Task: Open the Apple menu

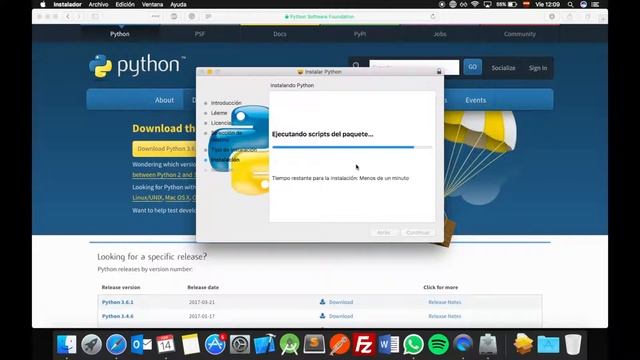Action: point(43,4)
